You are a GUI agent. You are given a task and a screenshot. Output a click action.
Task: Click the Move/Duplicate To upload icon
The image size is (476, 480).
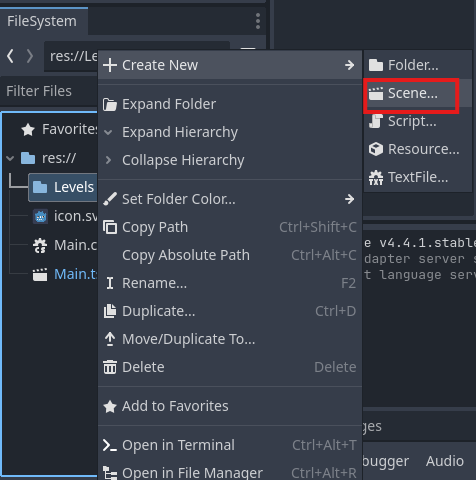tap(110, 339)
